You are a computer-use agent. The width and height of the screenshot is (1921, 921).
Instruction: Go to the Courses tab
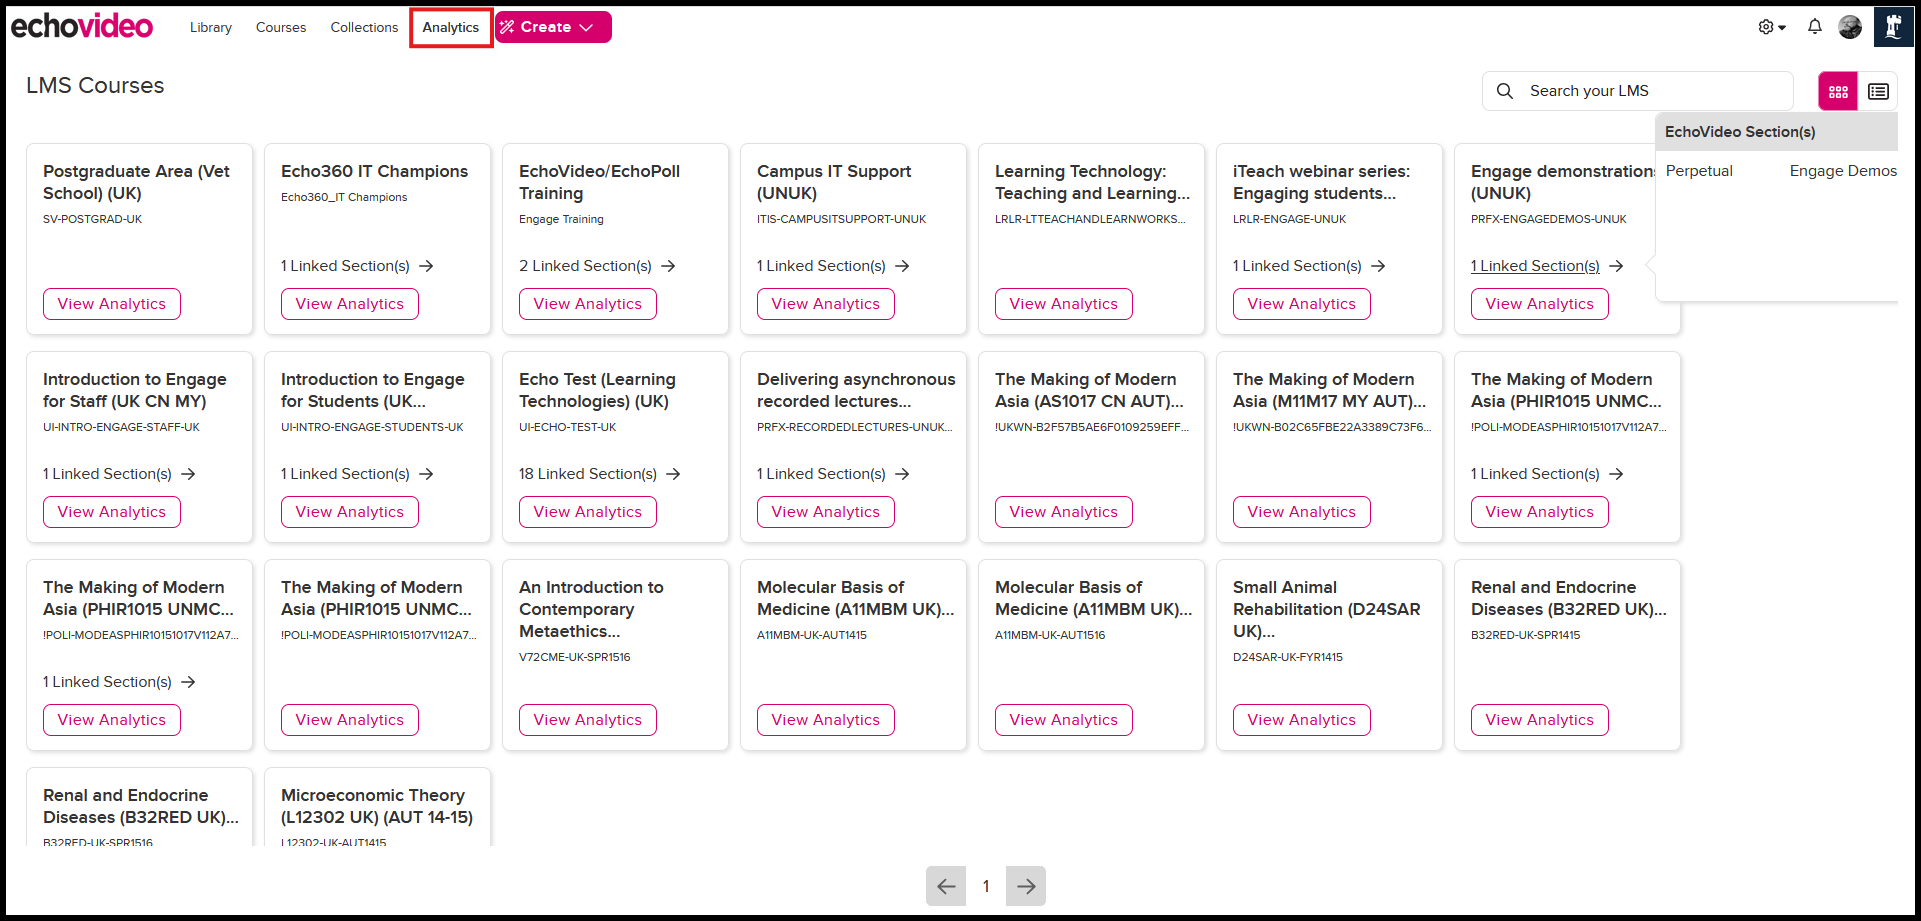(281, 27)
